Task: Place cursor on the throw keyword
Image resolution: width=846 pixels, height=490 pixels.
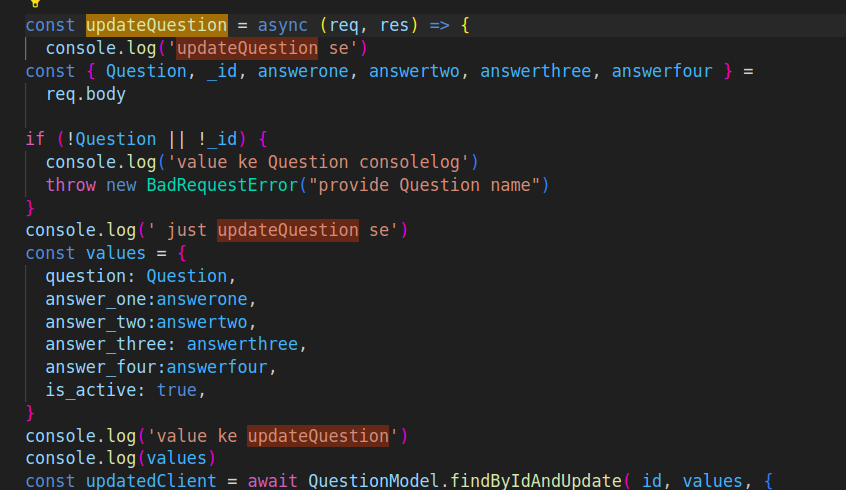Action: 70,185
